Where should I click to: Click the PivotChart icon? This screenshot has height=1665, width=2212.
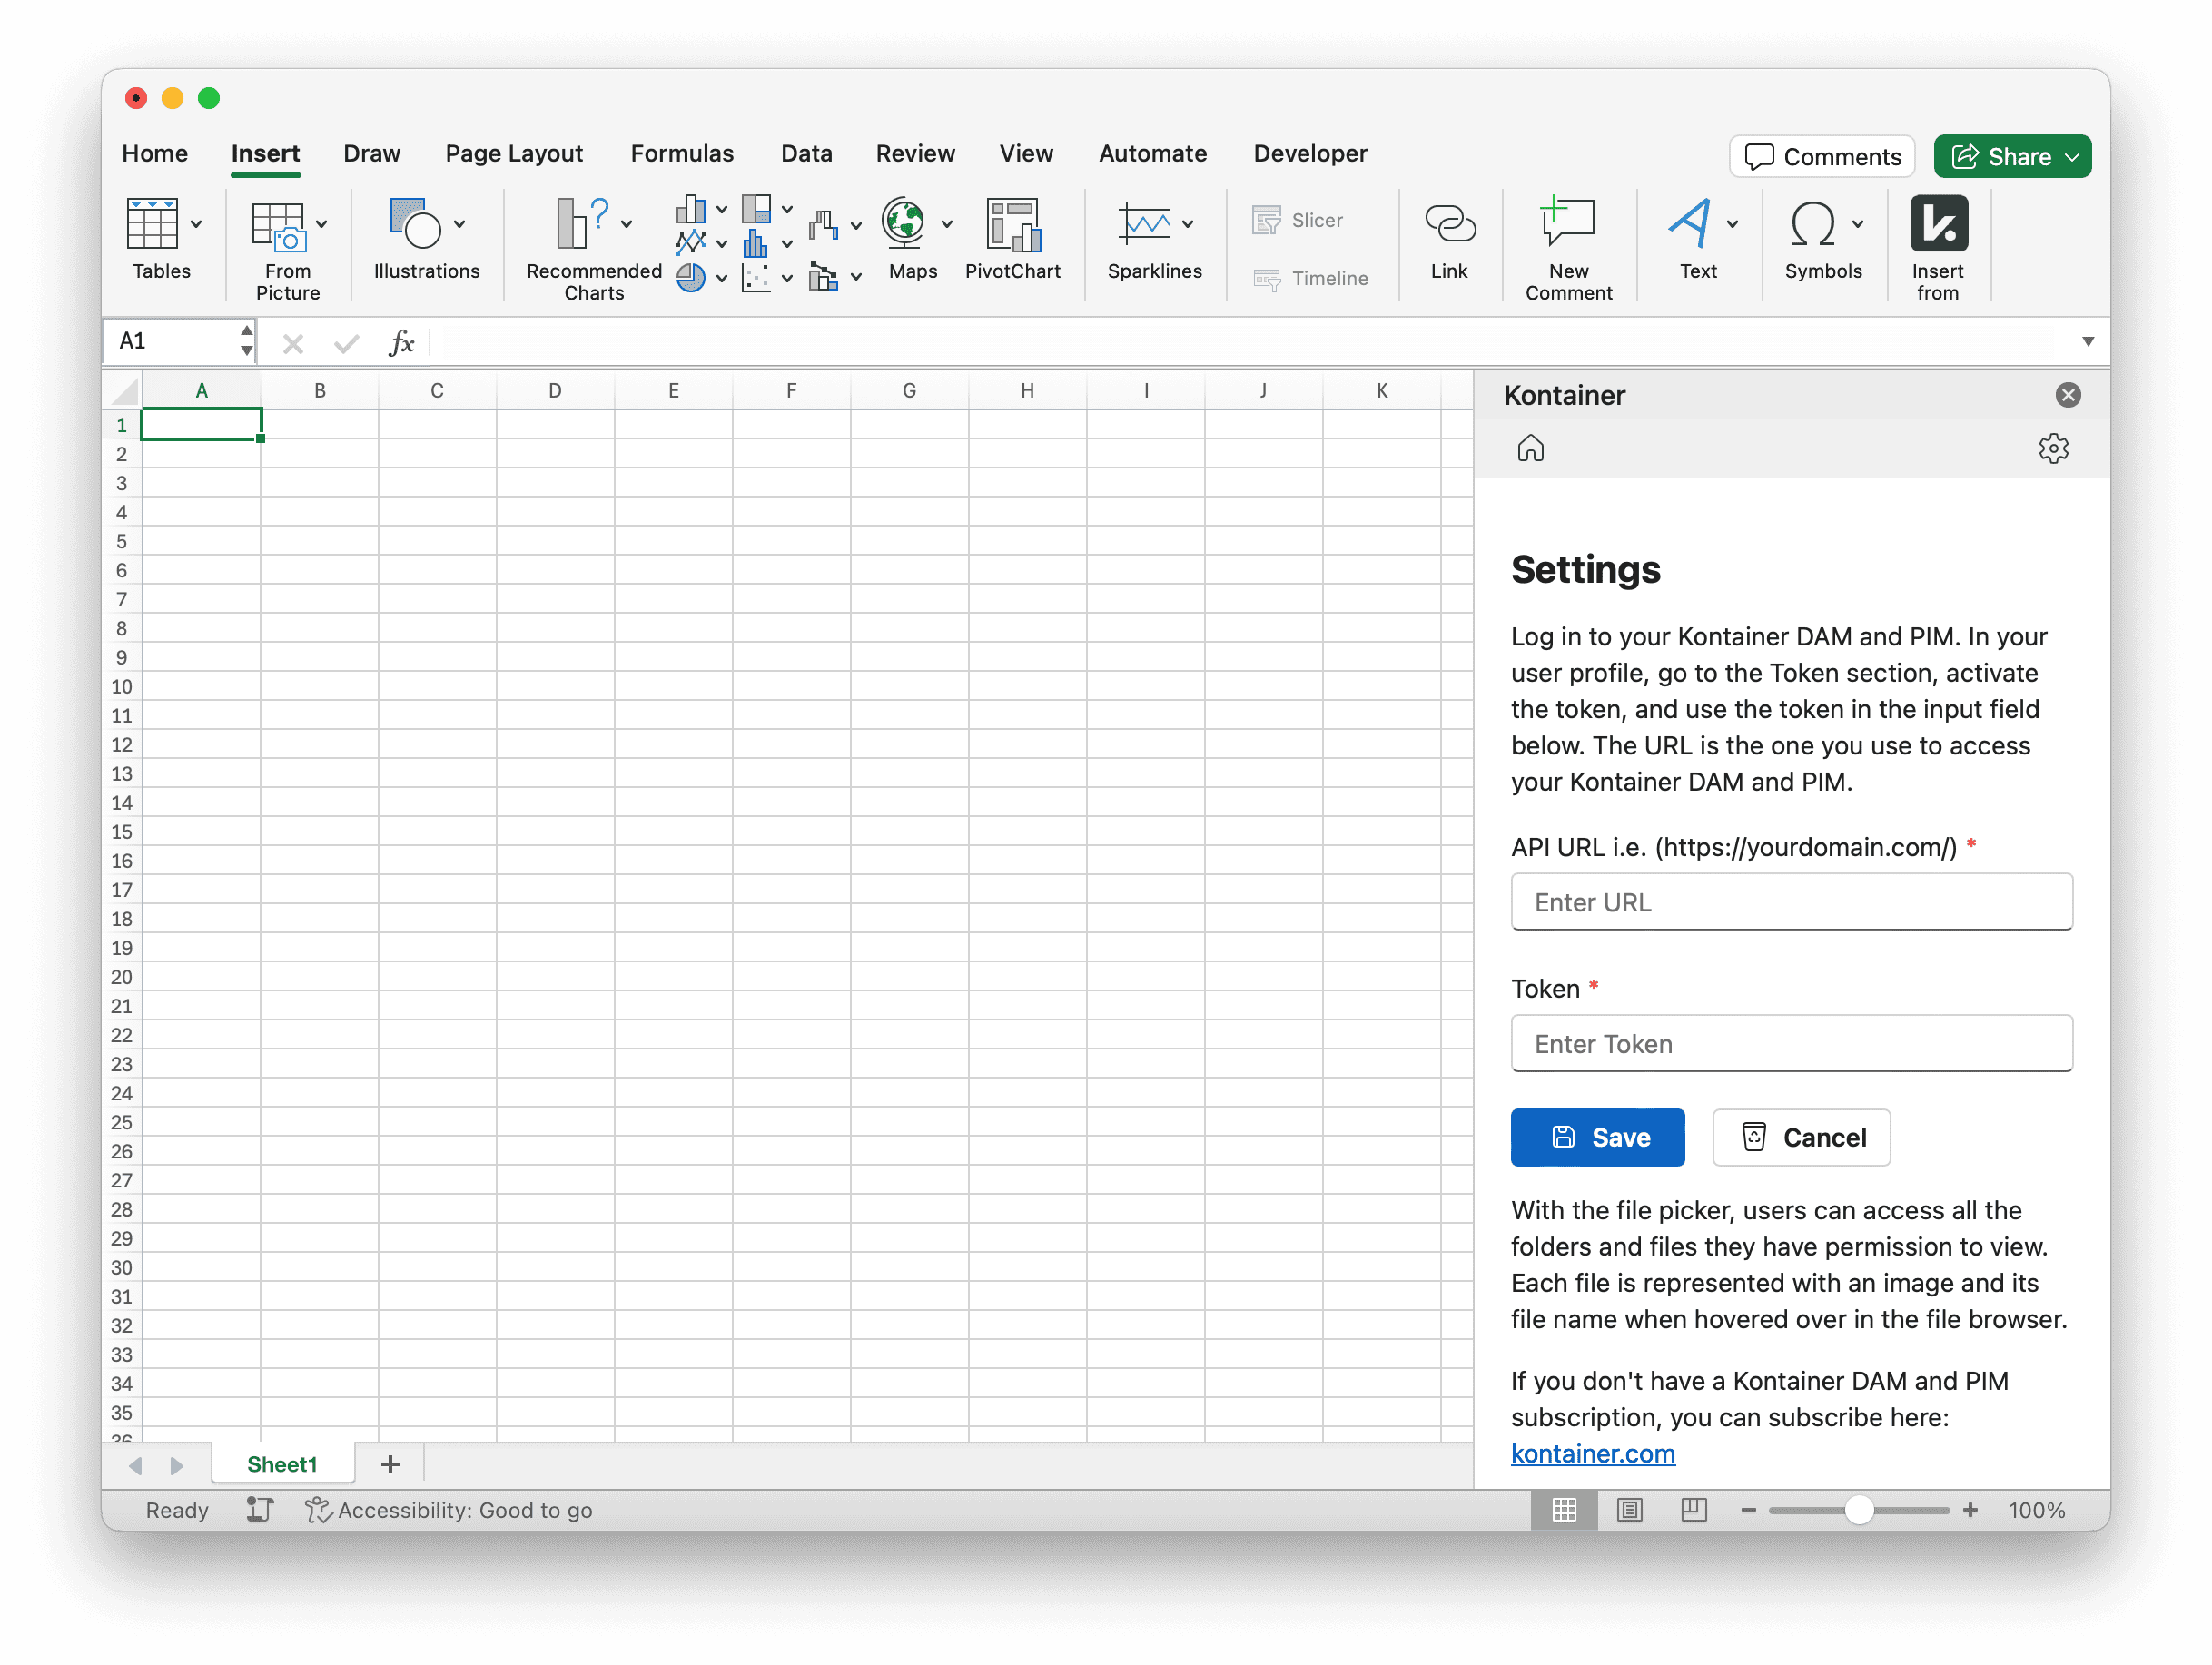(x=1012, y=224)
